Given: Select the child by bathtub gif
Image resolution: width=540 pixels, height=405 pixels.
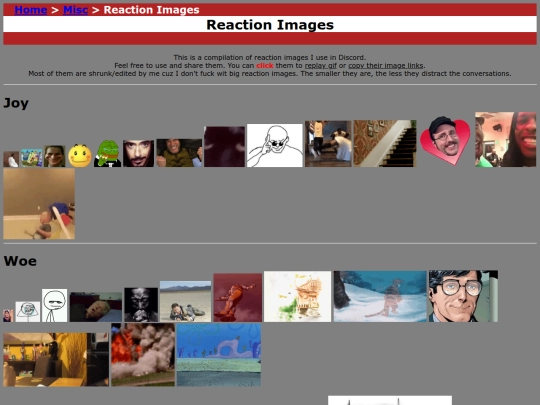Looking at the screenshot, I should coord(39,204).
